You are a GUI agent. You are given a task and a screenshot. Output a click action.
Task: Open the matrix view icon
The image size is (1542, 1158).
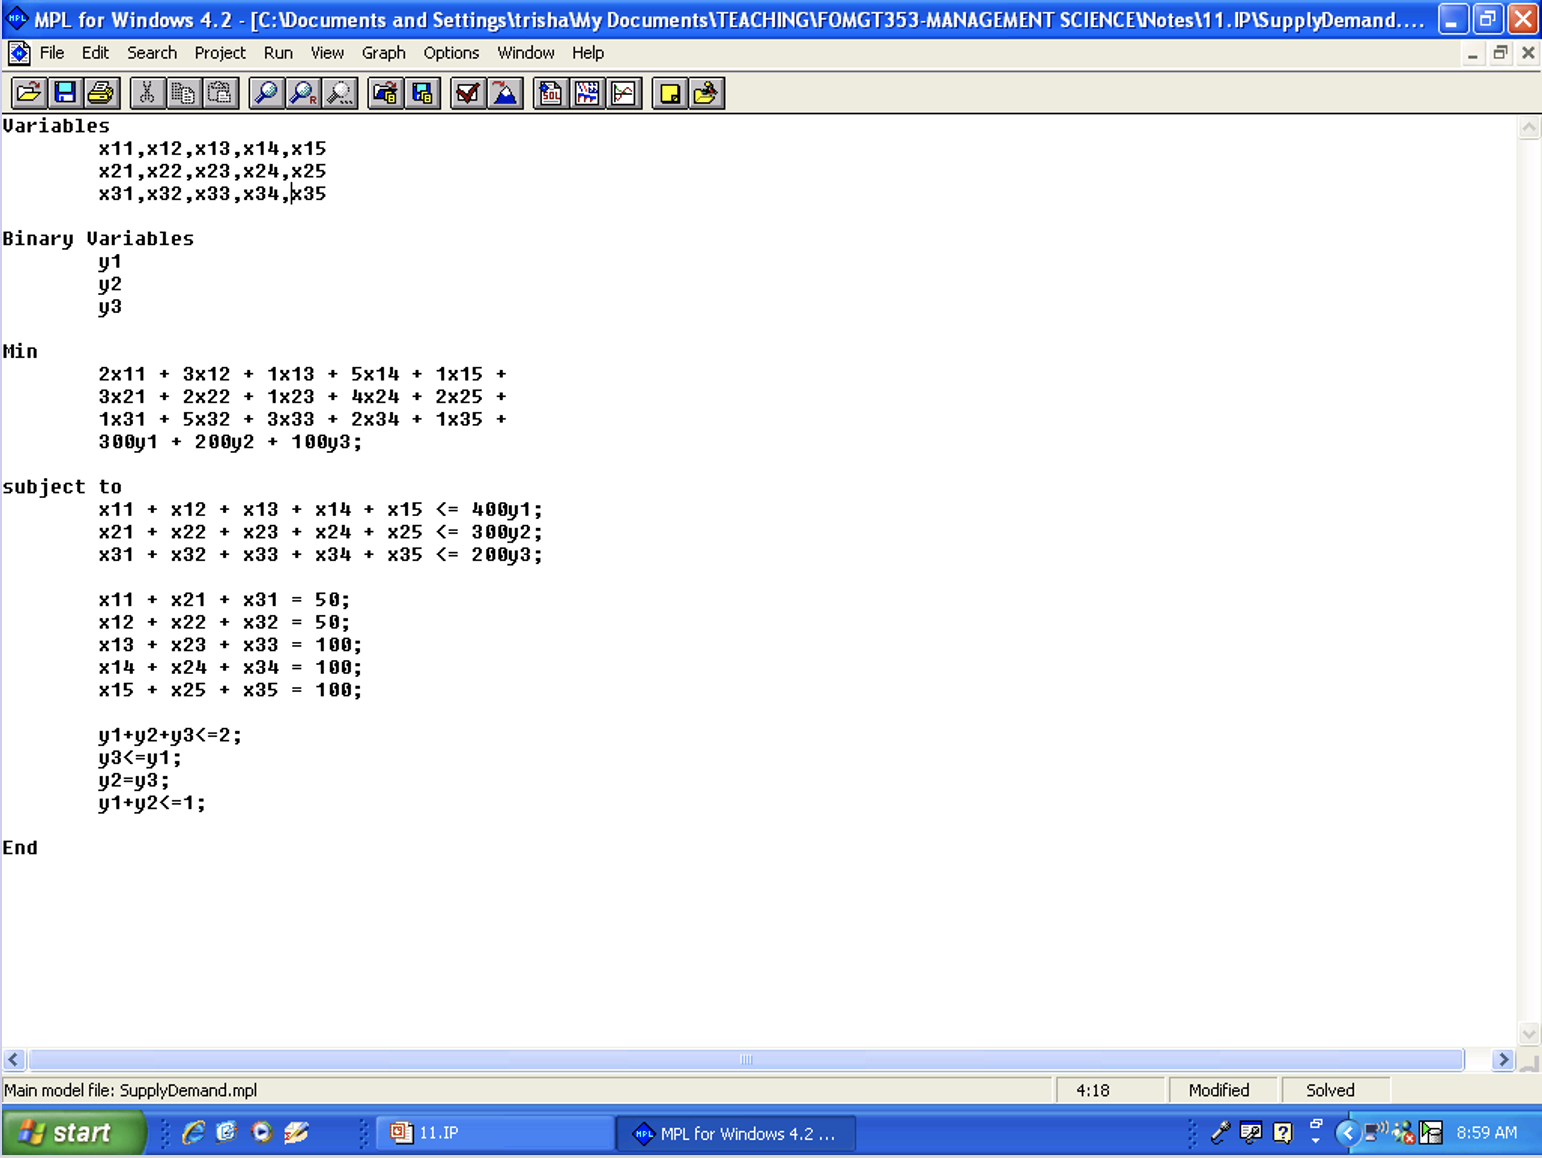tap(587, 94)
